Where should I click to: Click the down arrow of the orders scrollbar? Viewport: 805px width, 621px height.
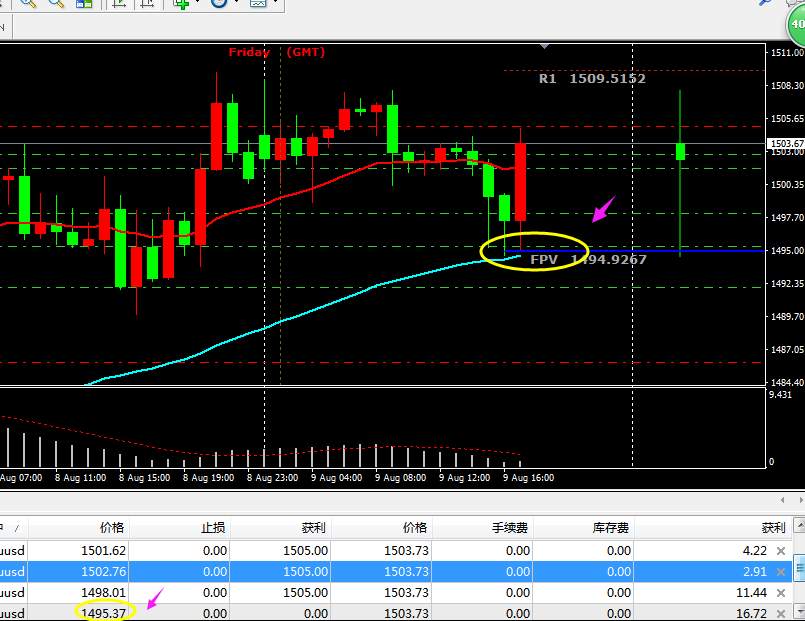pyautogui.click(x=799, y=611)
